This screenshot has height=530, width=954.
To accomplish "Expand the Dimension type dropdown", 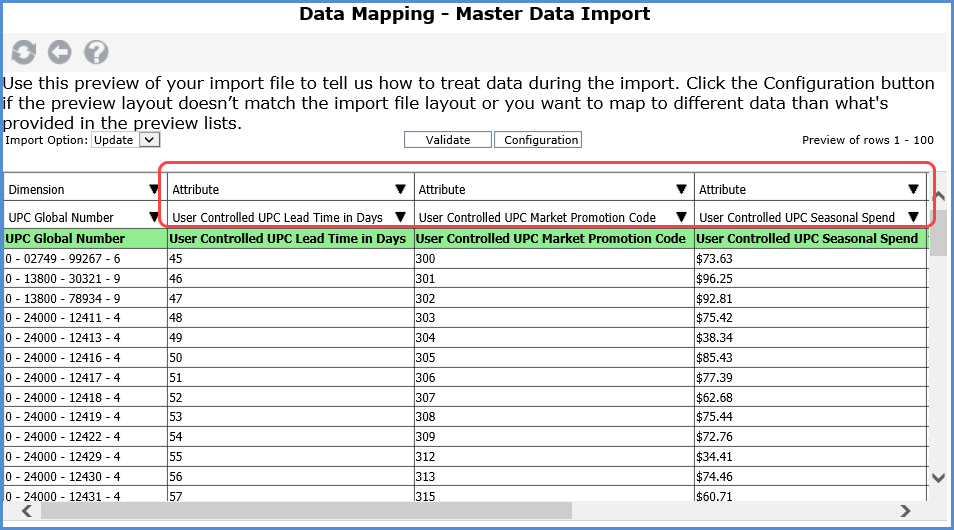I will coord(153,189).
